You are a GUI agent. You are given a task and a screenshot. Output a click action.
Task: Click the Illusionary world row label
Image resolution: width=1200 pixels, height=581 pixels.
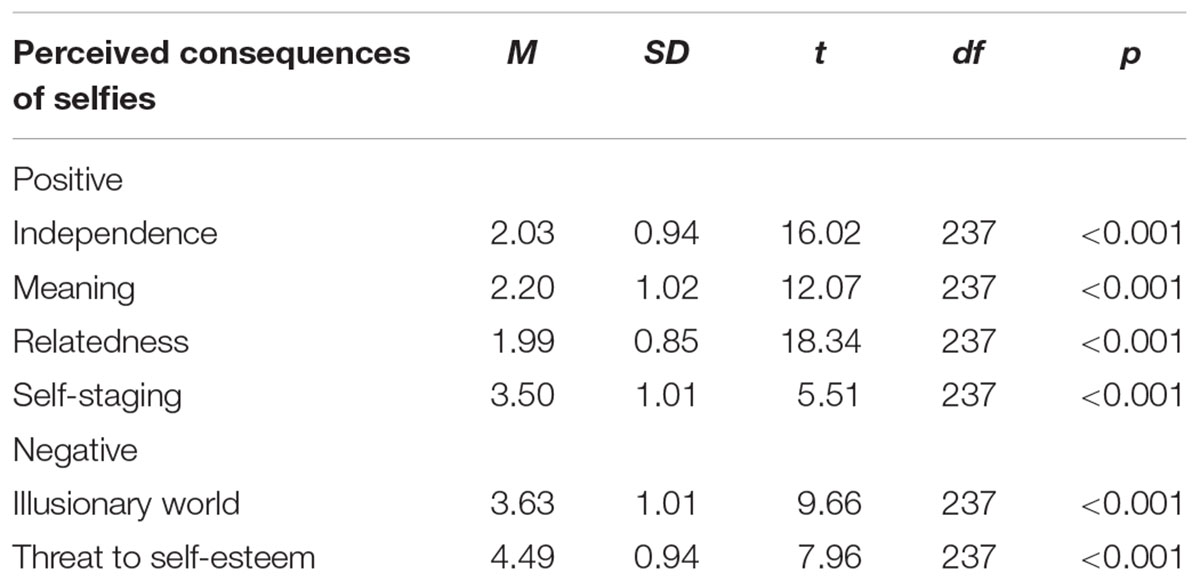coord(126,503)
